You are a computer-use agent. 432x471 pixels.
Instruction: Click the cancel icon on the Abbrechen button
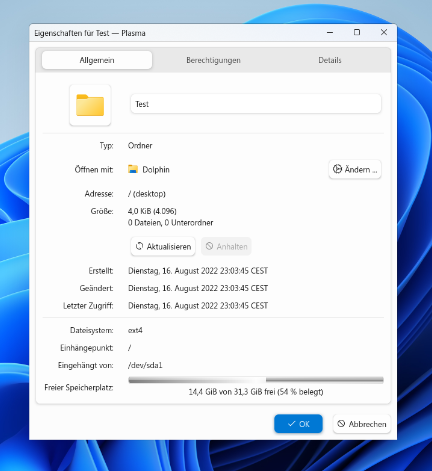coord(341,424)
